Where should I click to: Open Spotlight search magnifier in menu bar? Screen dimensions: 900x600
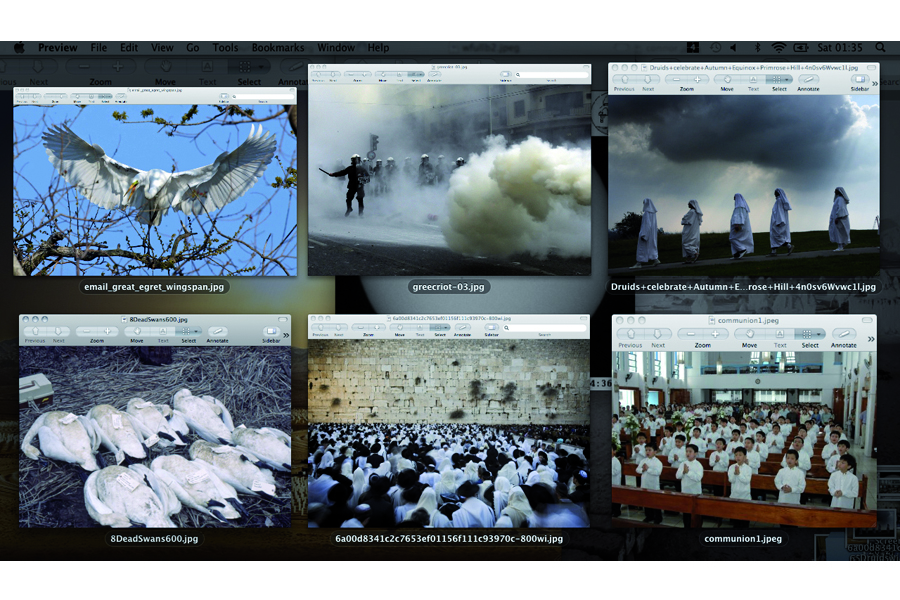pyautogui.click(x=880, y=48)
